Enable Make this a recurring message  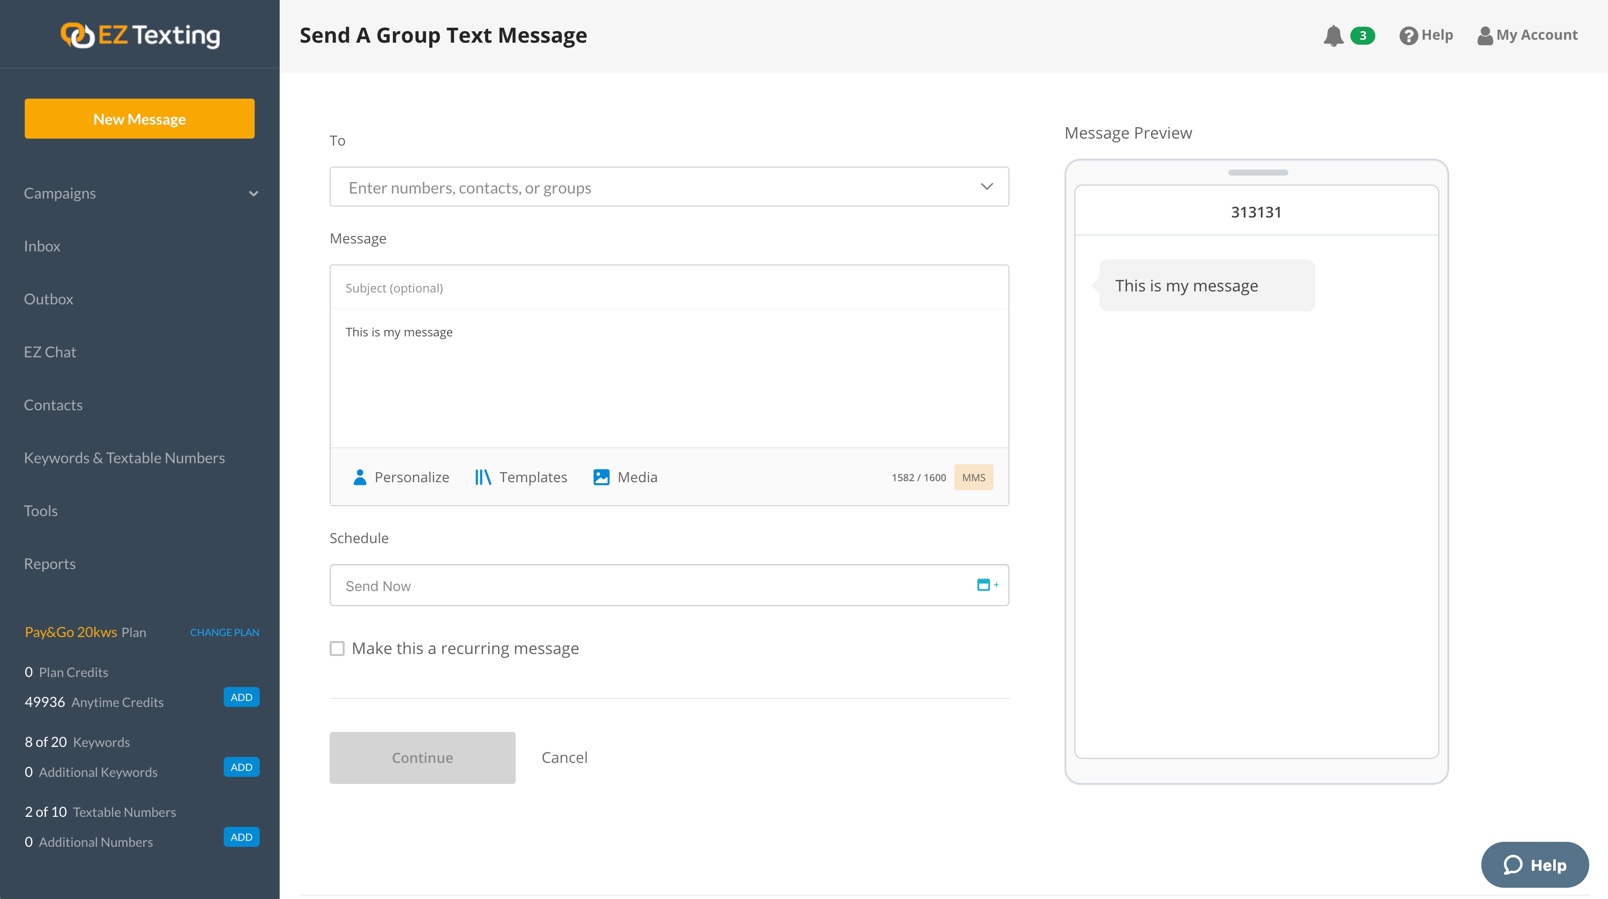pos(338,649)
